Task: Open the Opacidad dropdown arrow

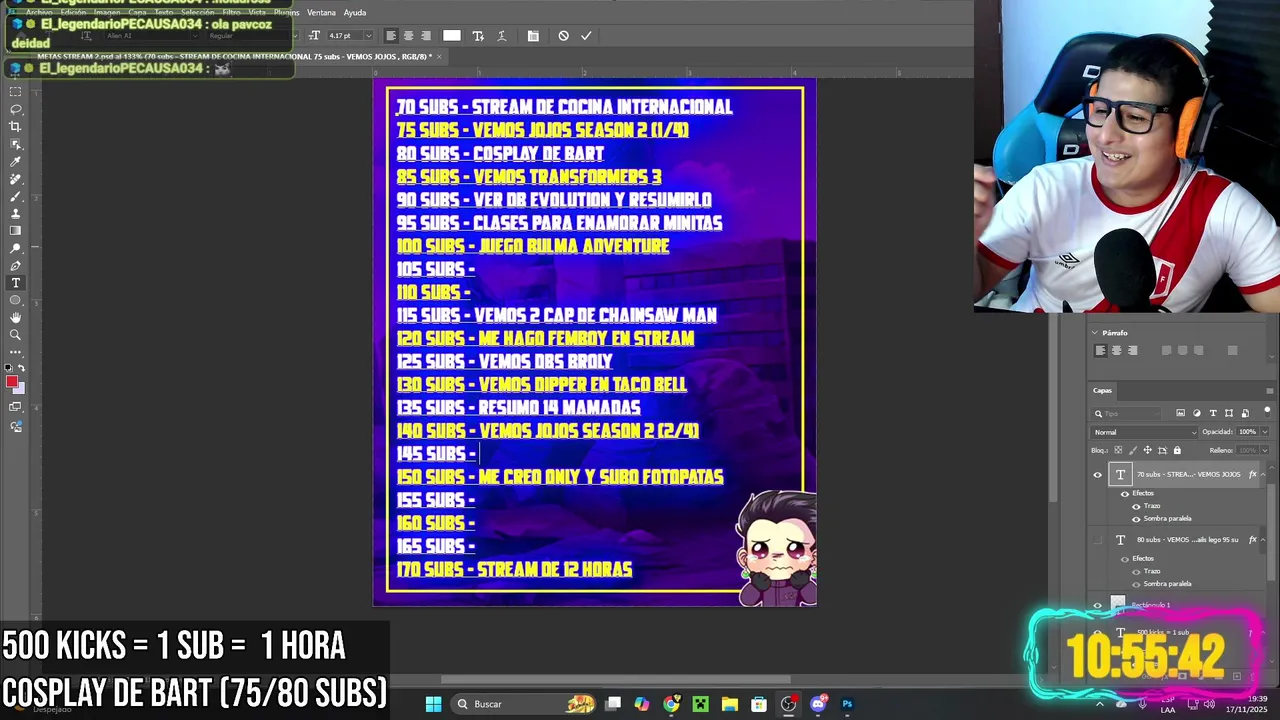Action: point(1264,432)
